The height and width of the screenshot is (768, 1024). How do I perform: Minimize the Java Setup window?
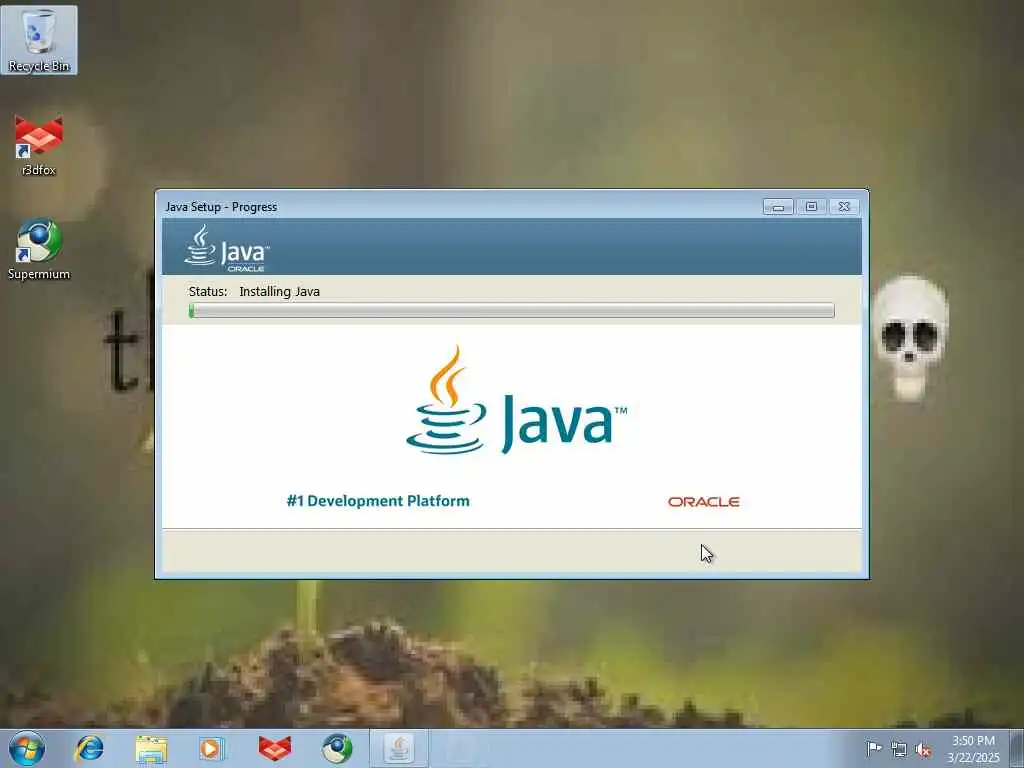(778, 206)
